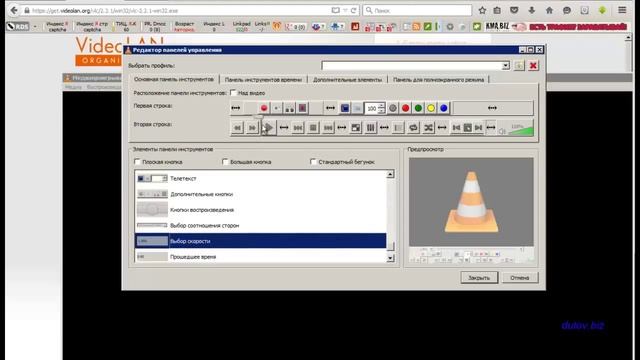Click the 'Отмена' button
640x360 pixels.
[x=520, y=278]
